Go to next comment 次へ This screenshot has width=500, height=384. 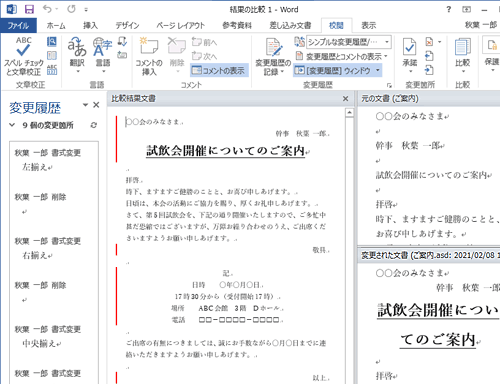coord(204,56)
